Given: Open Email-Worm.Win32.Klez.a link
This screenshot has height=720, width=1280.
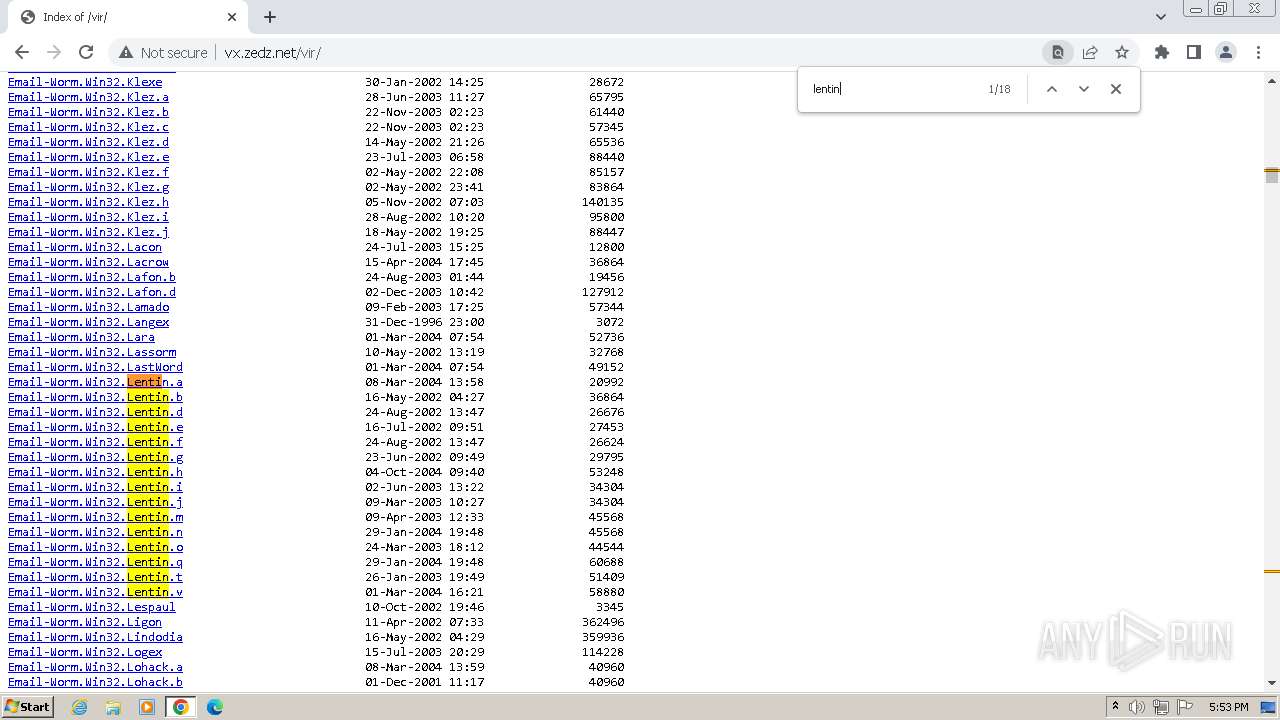Looking at the screenshot, I should pyautogui.click(x=88, y=97).
